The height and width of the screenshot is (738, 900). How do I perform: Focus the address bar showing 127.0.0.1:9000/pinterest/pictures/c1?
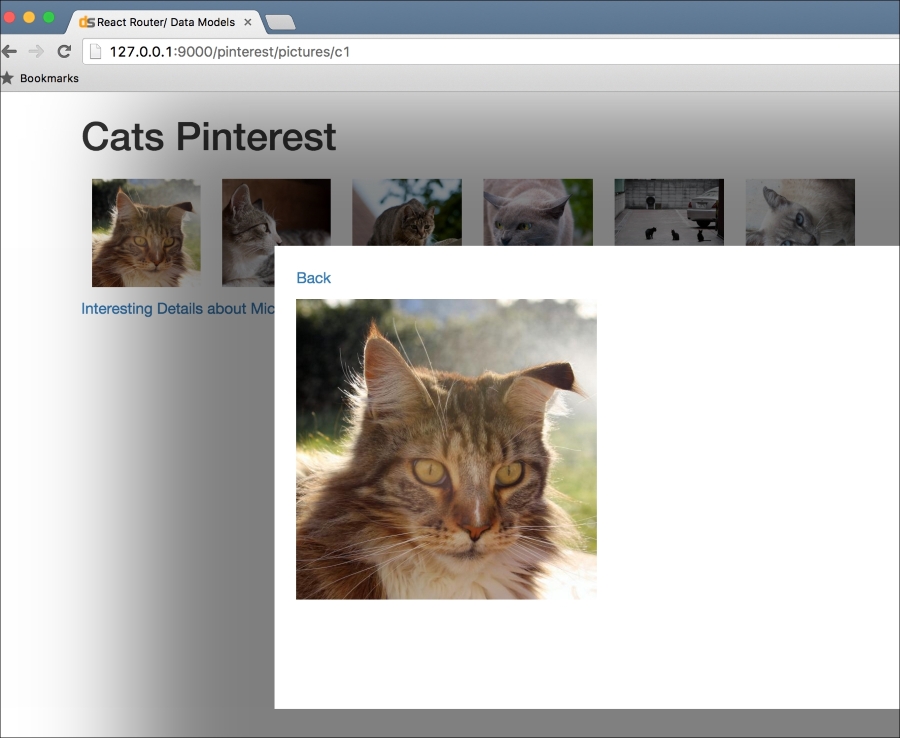[x=491, y=52]
